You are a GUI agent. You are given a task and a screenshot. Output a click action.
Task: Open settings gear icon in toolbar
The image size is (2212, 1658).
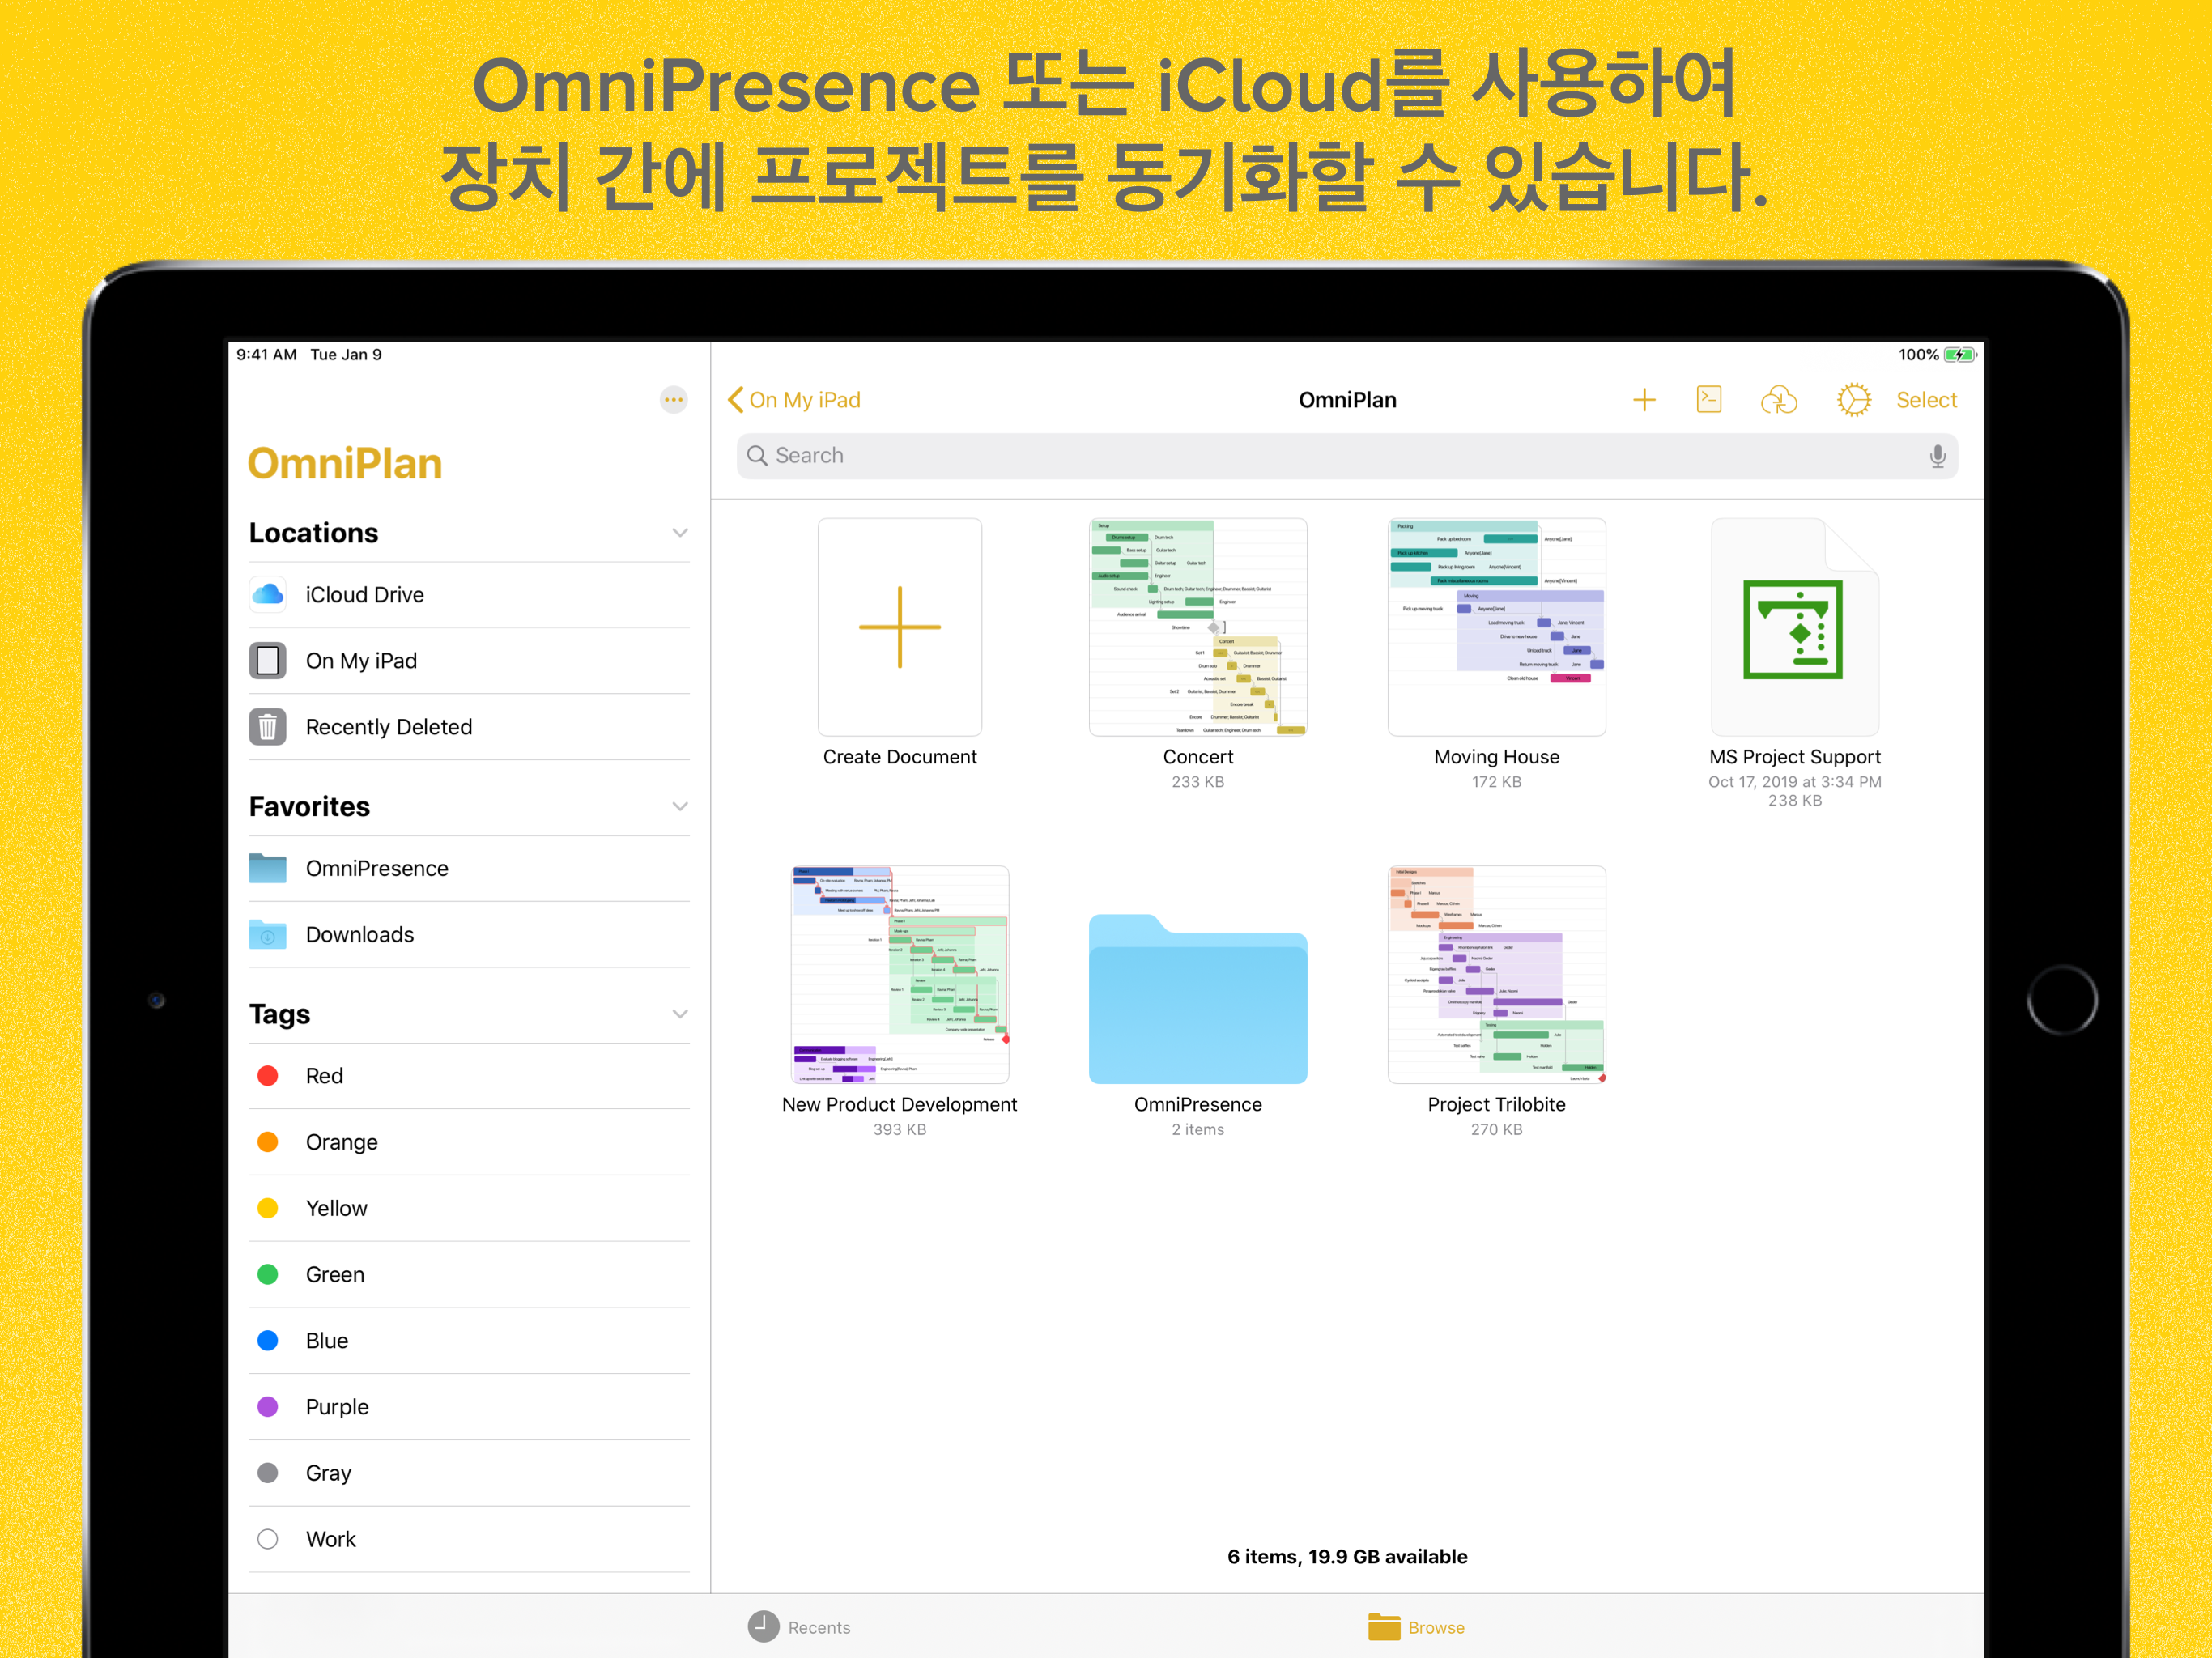(1853, 400)
